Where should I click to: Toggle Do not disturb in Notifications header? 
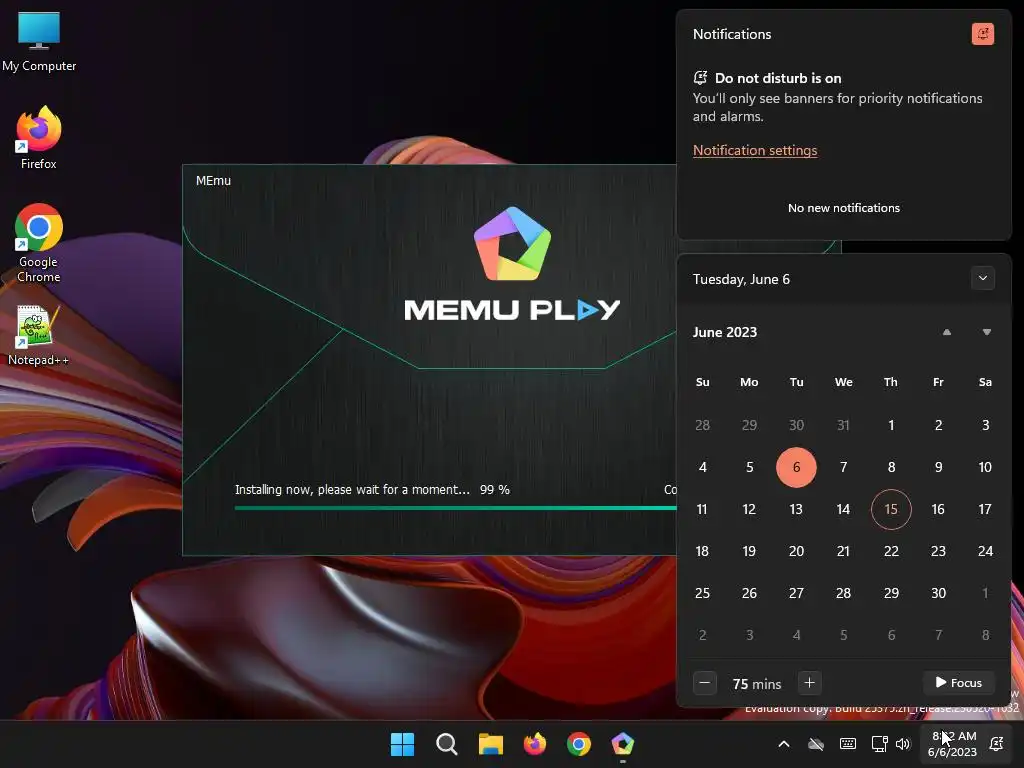point(982,34)
